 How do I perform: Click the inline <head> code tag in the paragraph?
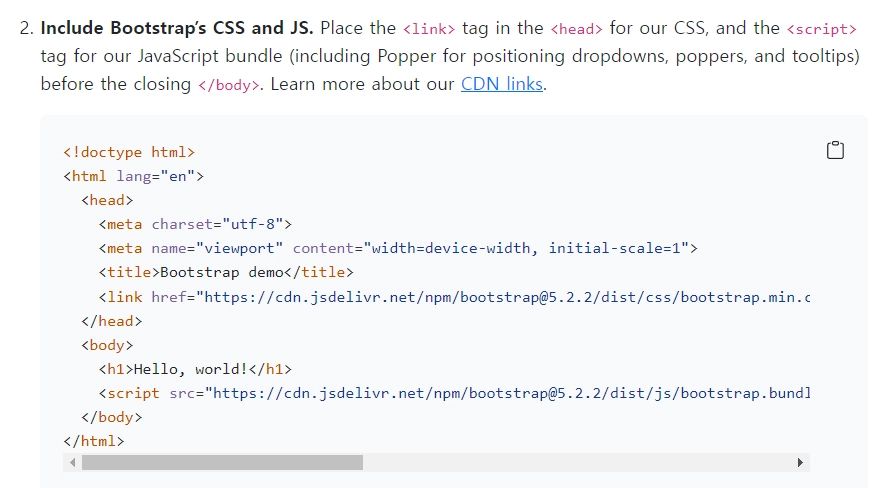(576, 29)
